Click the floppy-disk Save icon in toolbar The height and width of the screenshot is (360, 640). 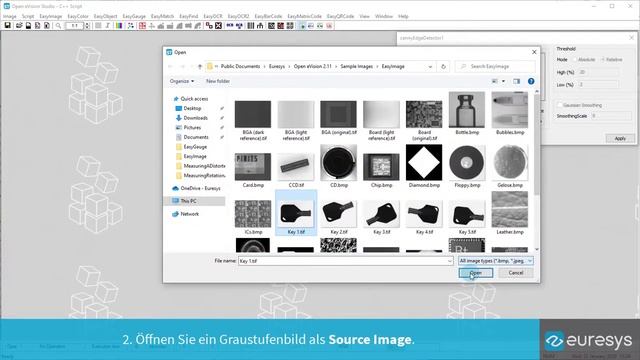click(7, 26)
